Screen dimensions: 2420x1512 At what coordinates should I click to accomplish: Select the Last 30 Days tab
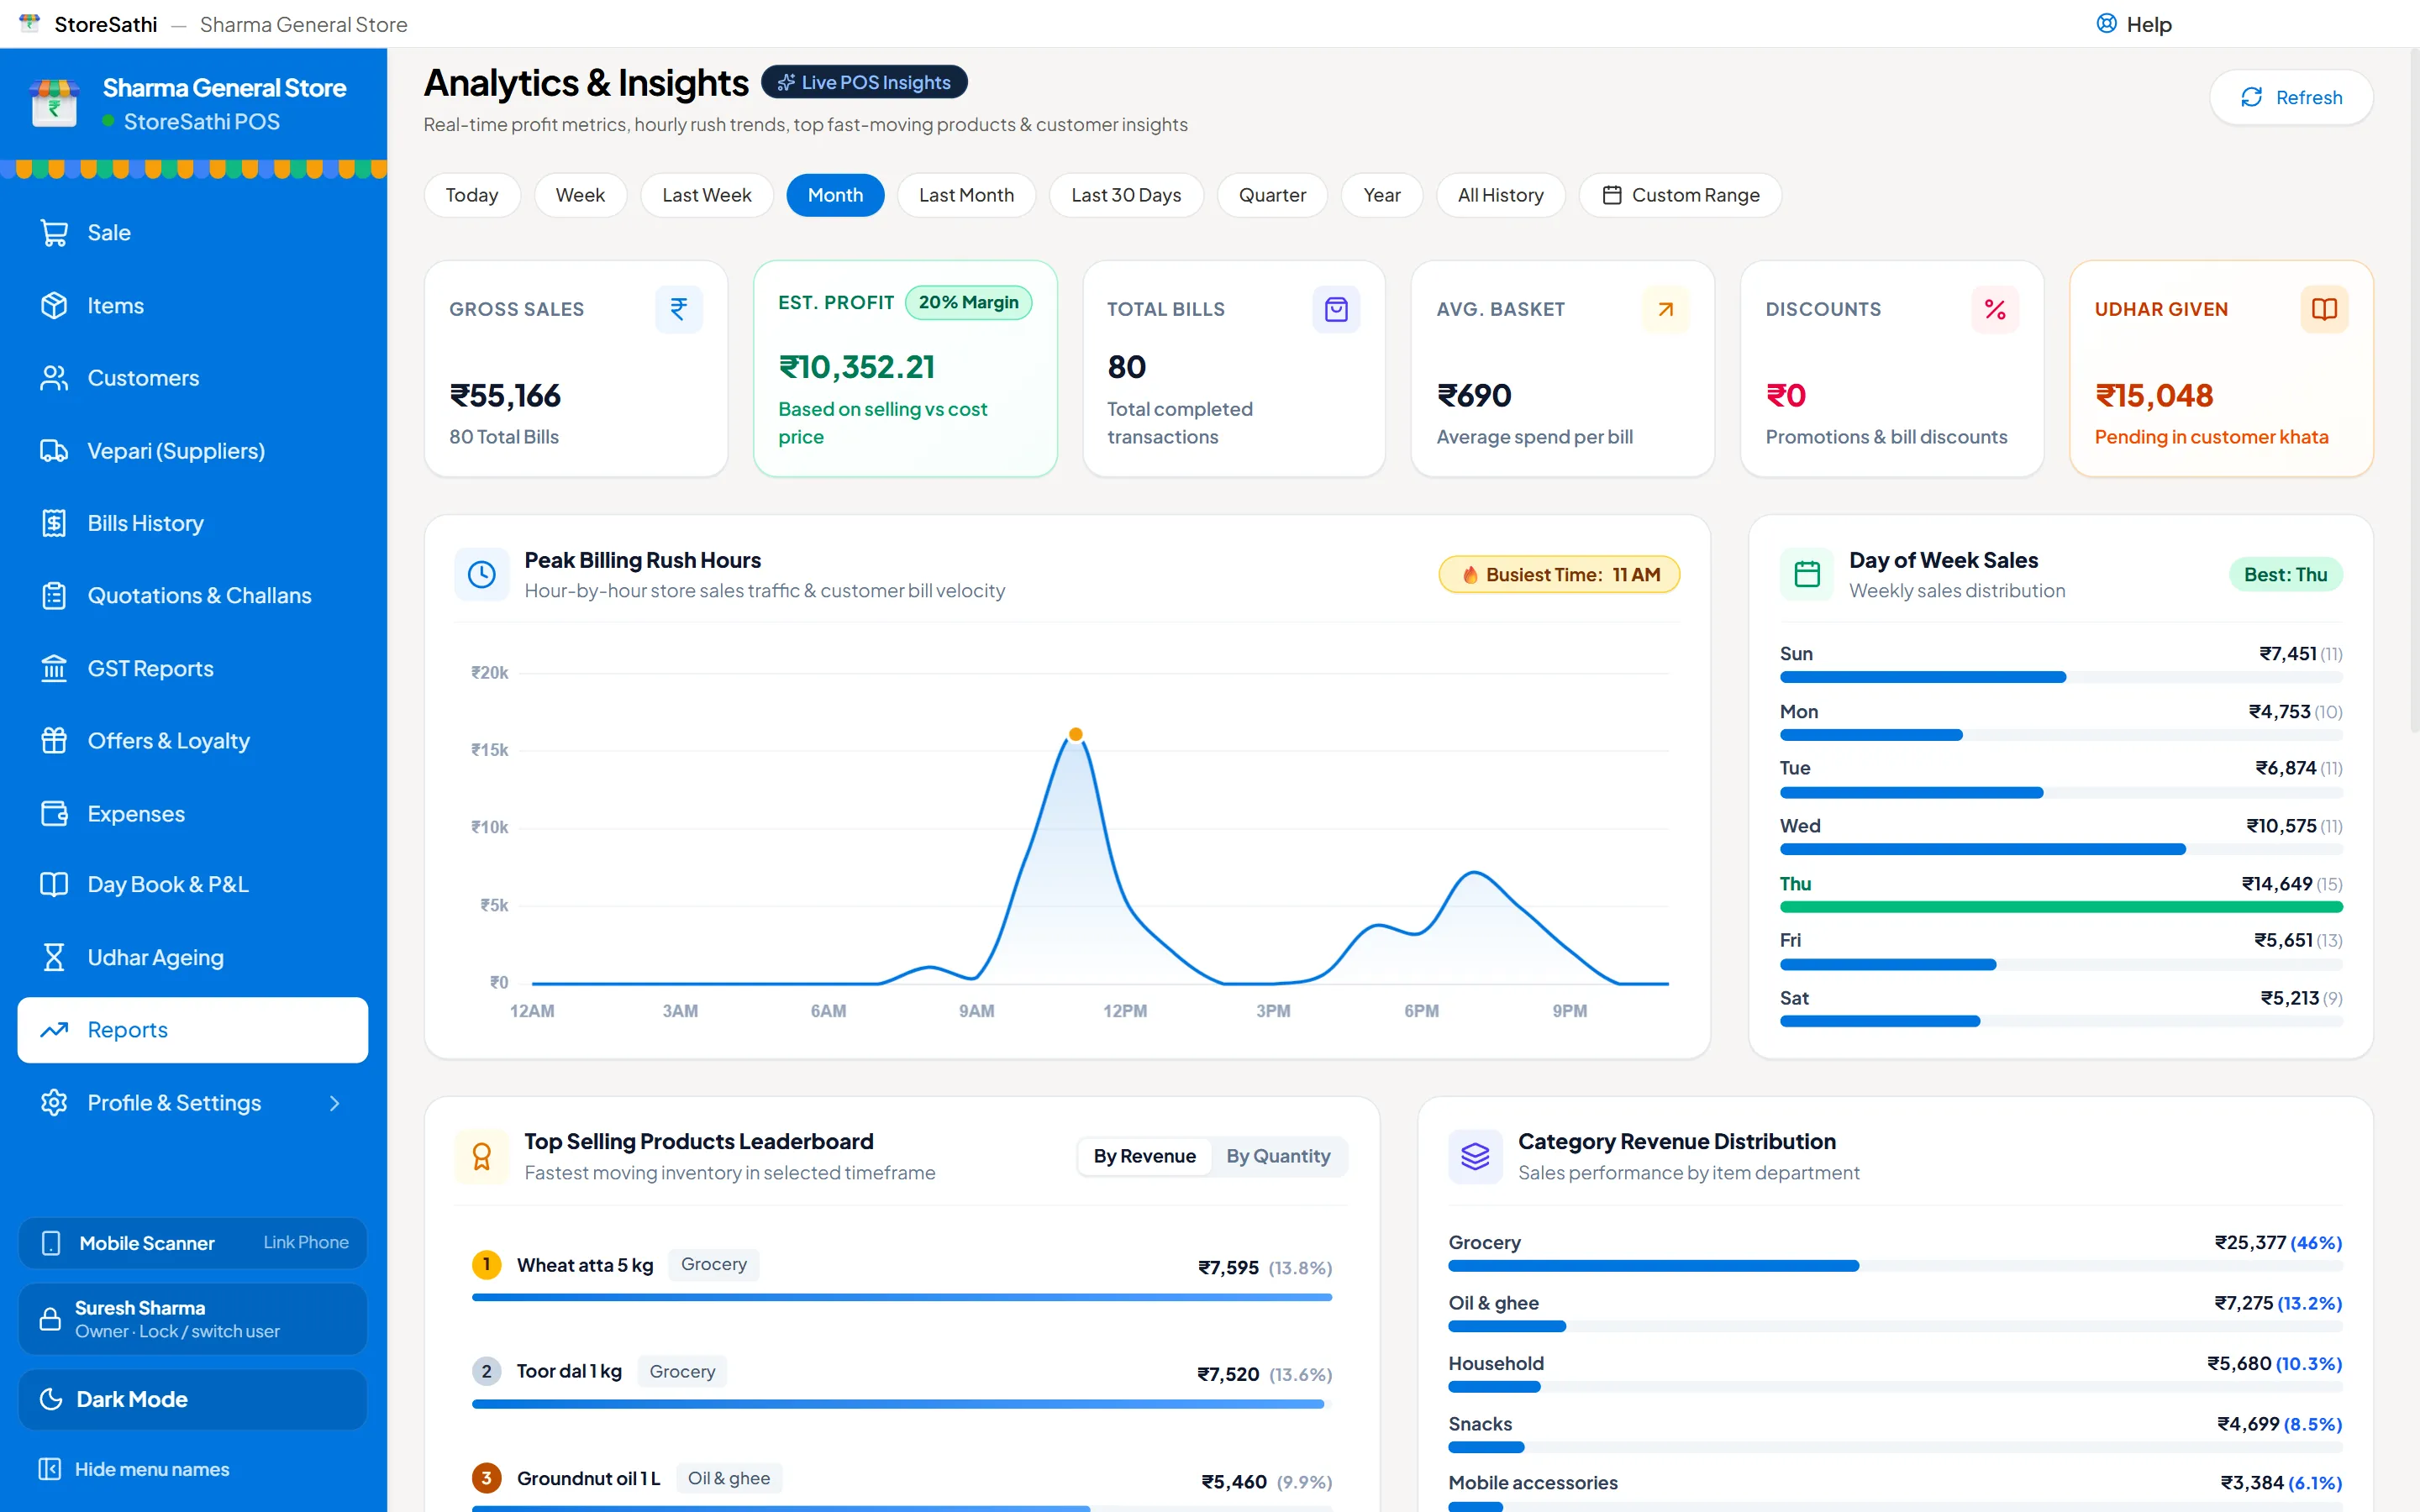pyautogui.click(x=1126, y=195)
